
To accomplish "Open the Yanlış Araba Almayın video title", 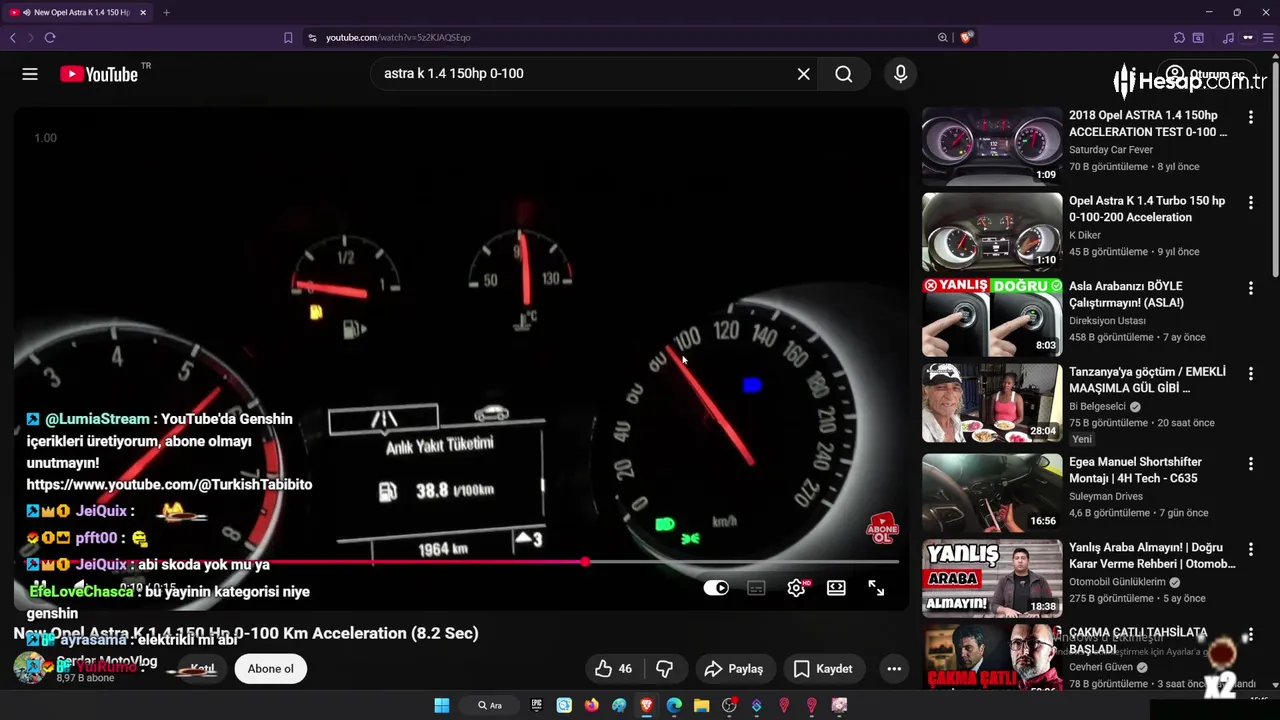I will 1152,556.
